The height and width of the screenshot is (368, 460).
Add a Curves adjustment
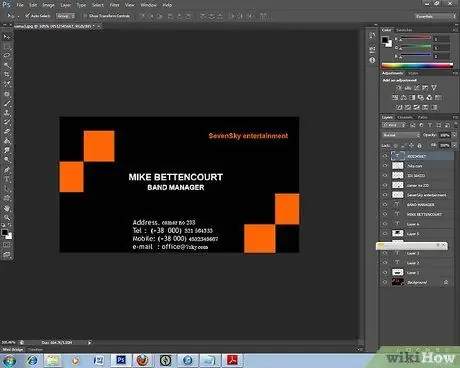point(416,88)
